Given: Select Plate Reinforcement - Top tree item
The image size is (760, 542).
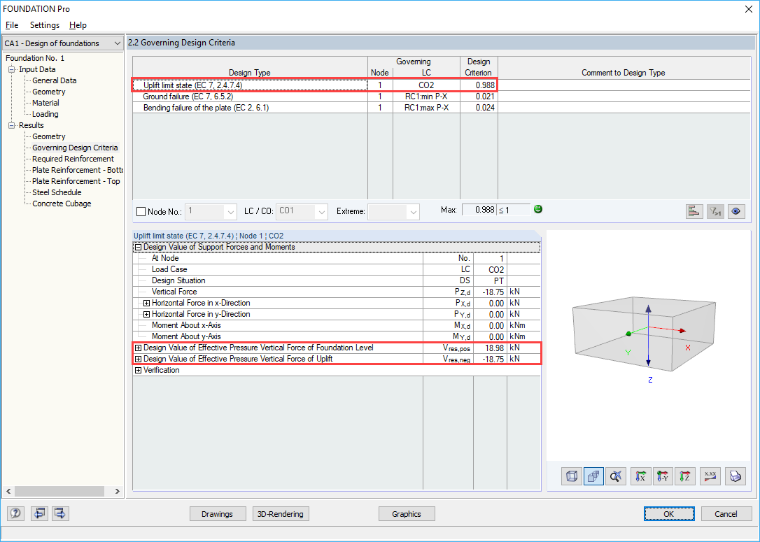Looking at the screenshot, I should pyautogui.click(x=76, y=181).
